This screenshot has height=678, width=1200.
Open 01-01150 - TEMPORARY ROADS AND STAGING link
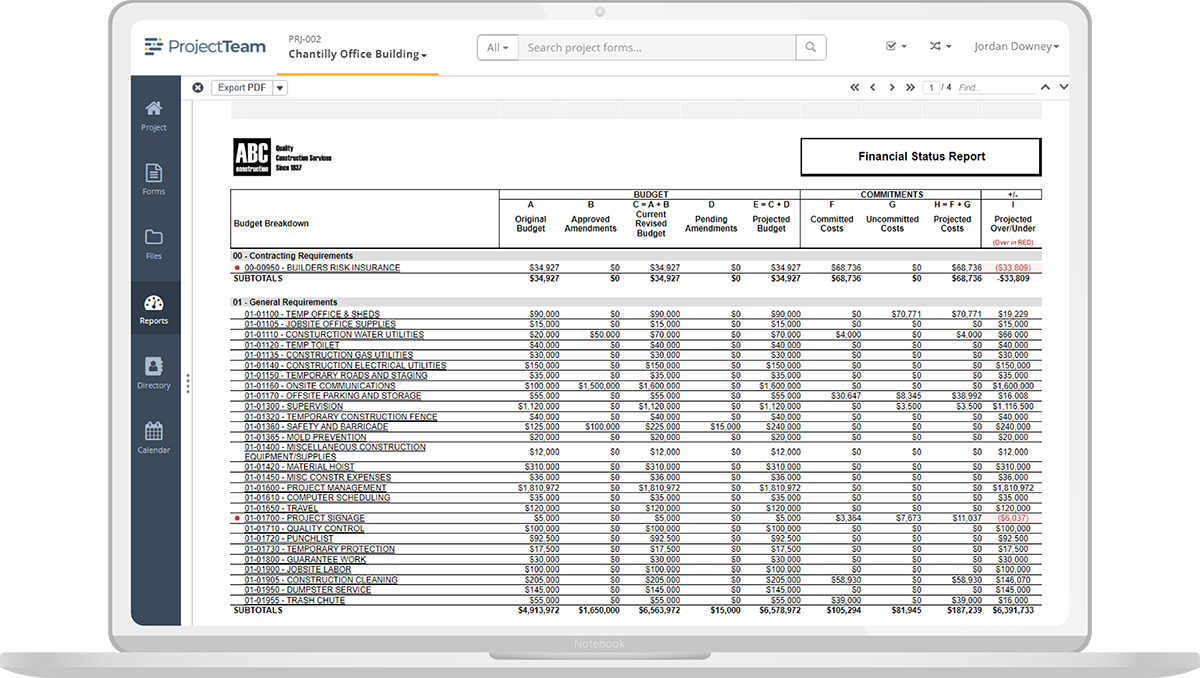point(336,375)
